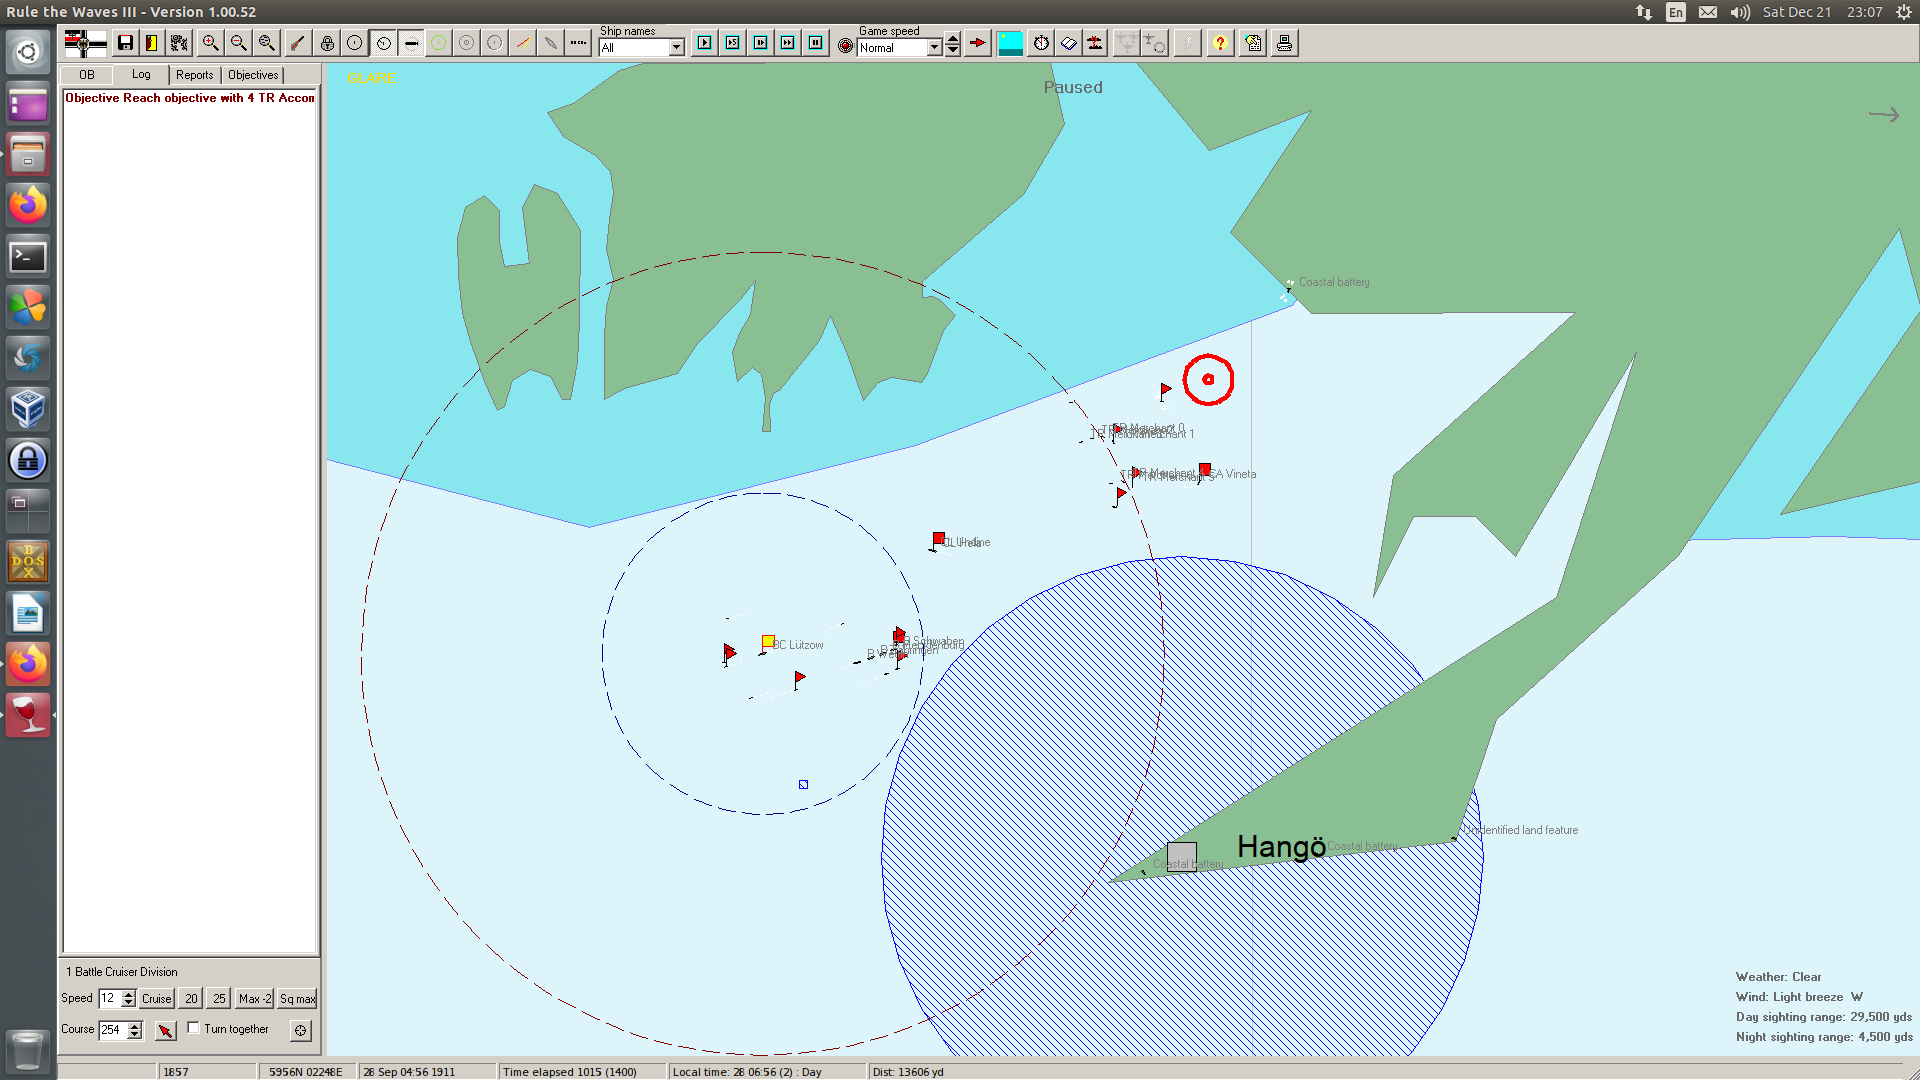1920x1080 pixels.
Task: Switch to the Log tab
Action: 141,75
